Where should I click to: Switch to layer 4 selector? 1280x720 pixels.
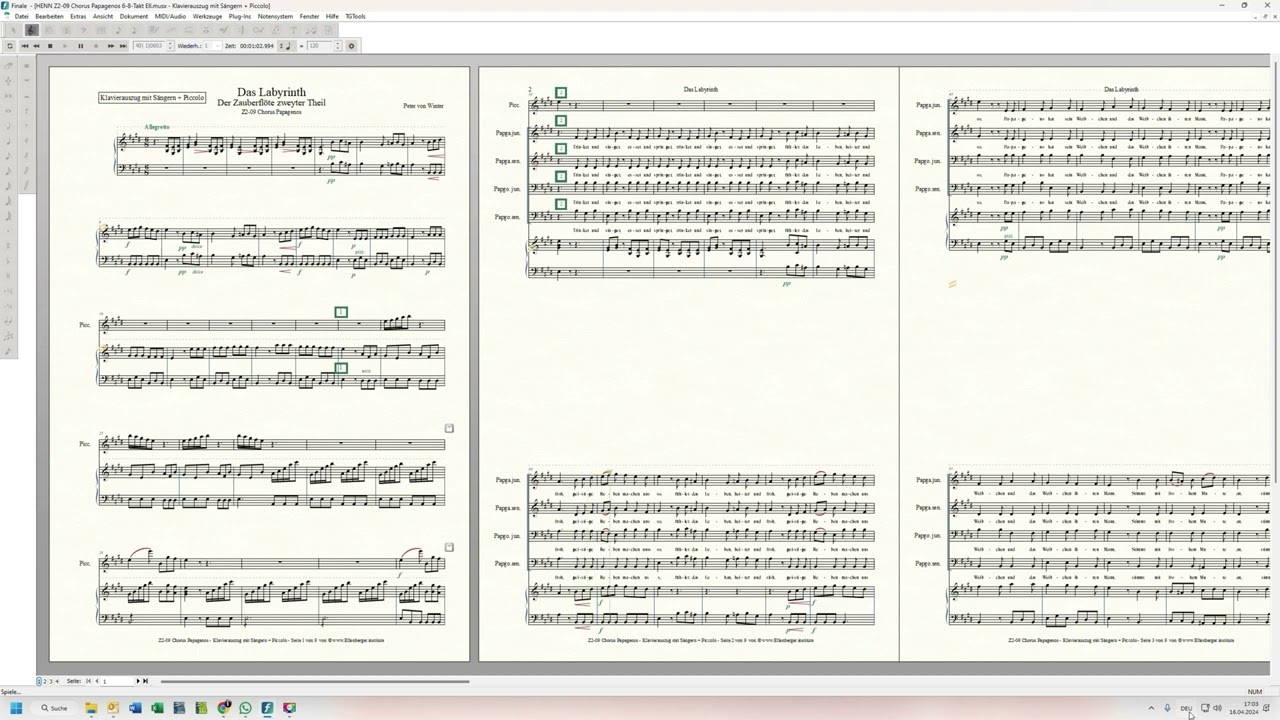(x=57, y=681)
